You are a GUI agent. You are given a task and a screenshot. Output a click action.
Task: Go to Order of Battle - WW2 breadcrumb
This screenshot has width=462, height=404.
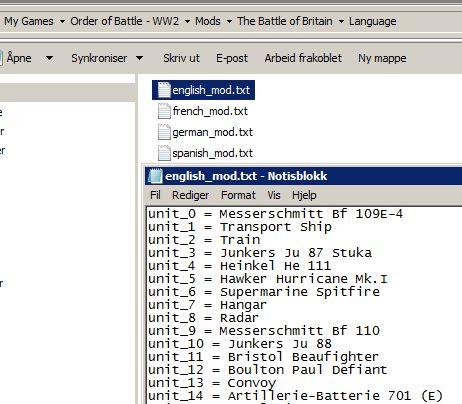[125, 21]
